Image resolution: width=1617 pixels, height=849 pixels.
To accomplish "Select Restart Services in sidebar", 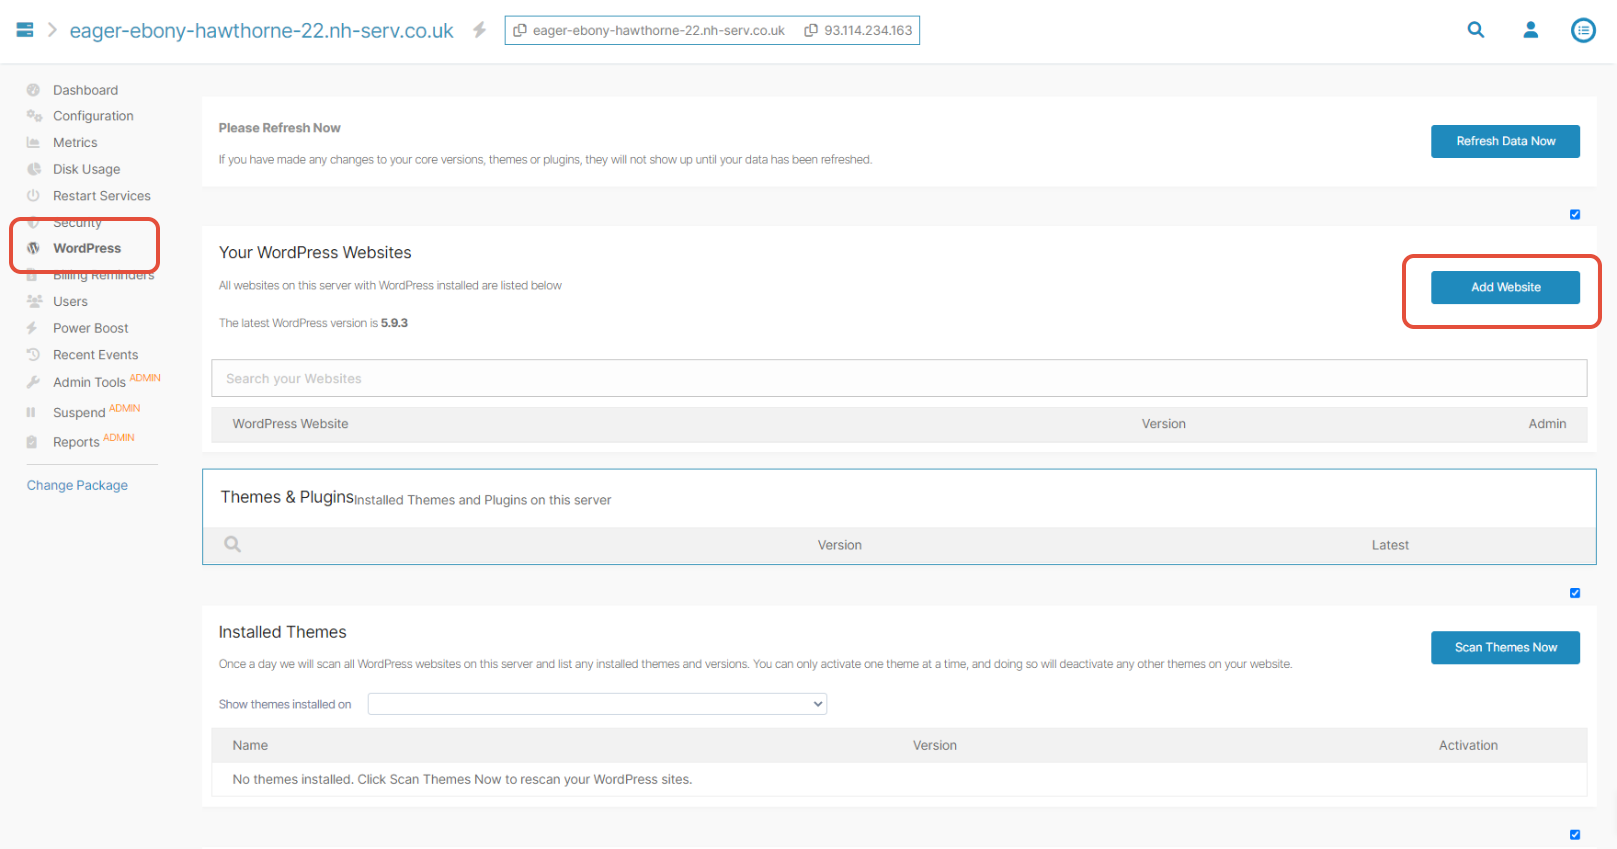I will 102,196.
